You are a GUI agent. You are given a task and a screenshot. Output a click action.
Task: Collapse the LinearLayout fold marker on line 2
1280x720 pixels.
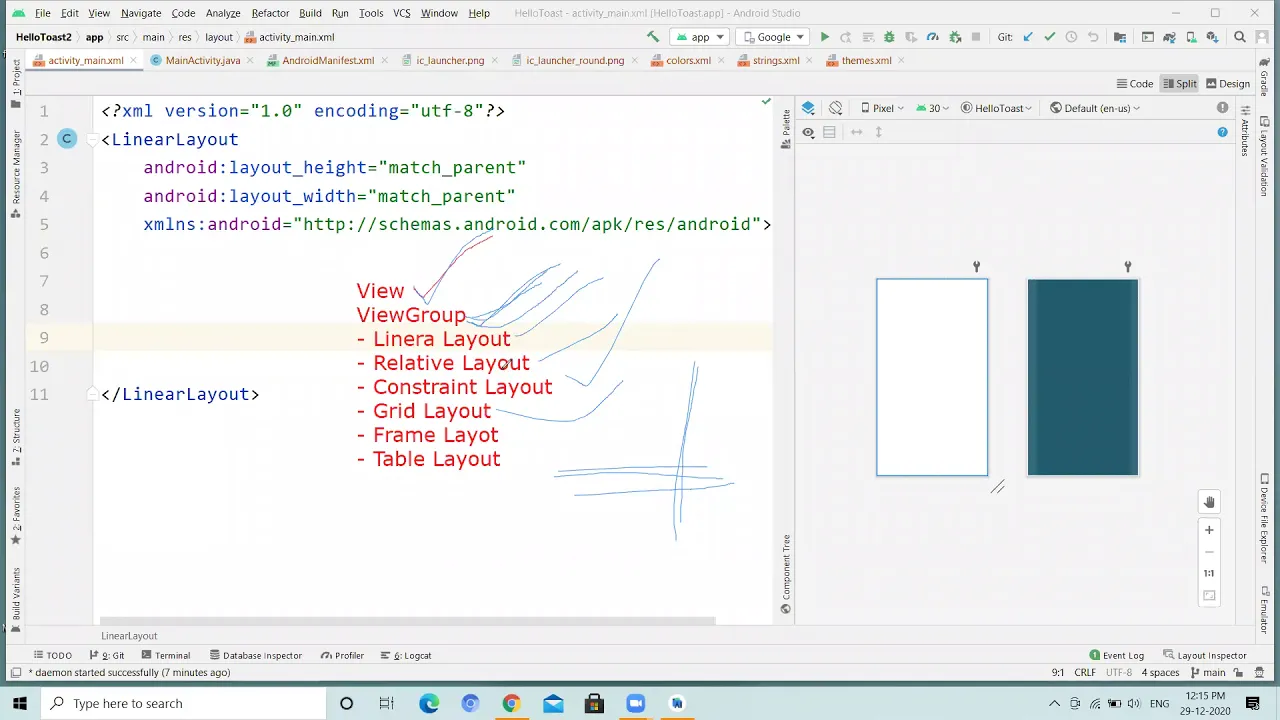[x=93, y=139]
